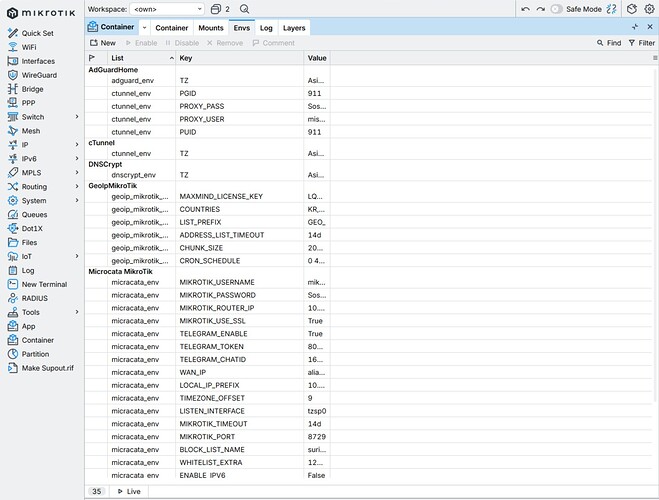
Task: Select the PROXY_PASS row
Action: tap(368, 106)
